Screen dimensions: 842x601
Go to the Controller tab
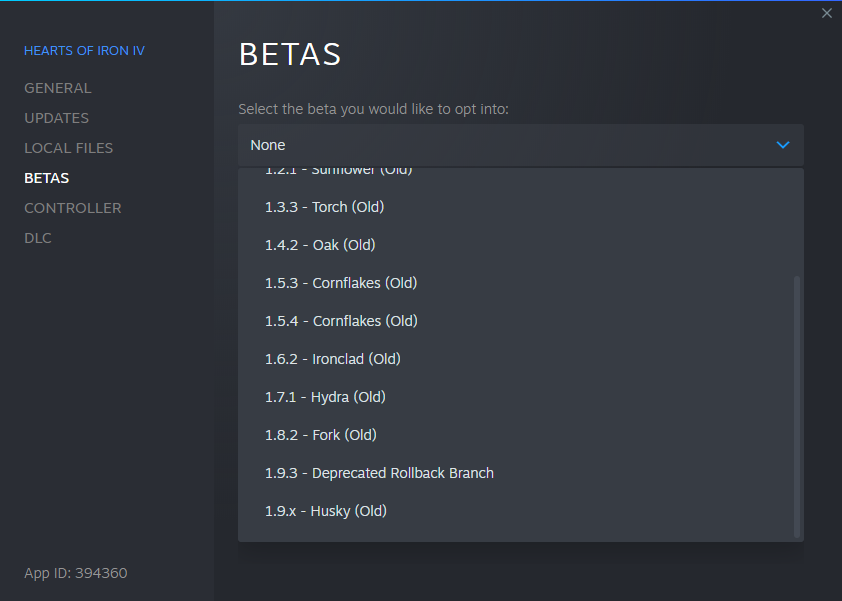tap(72, 208)
